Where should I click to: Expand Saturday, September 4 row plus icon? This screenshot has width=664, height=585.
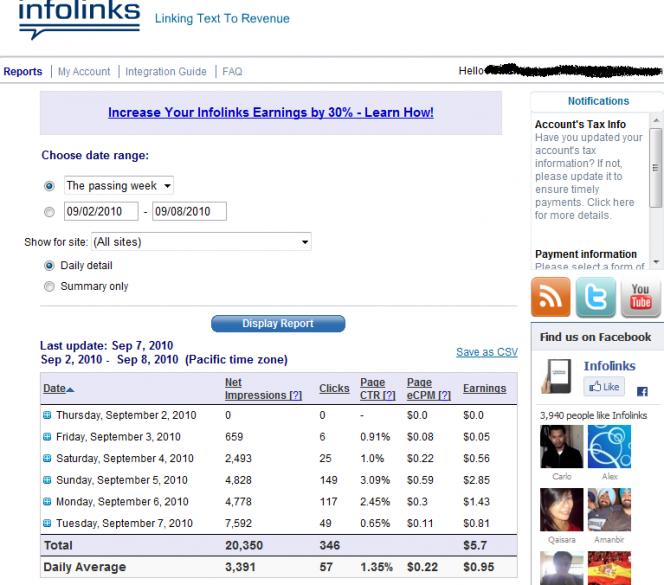pos(47,458)
